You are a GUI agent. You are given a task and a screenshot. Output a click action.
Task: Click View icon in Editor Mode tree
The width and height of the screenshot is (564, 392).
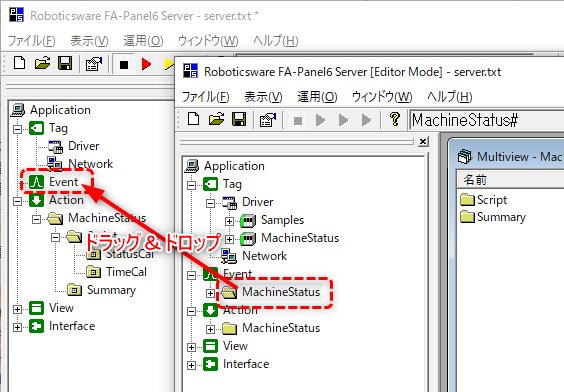pos(210,346)
